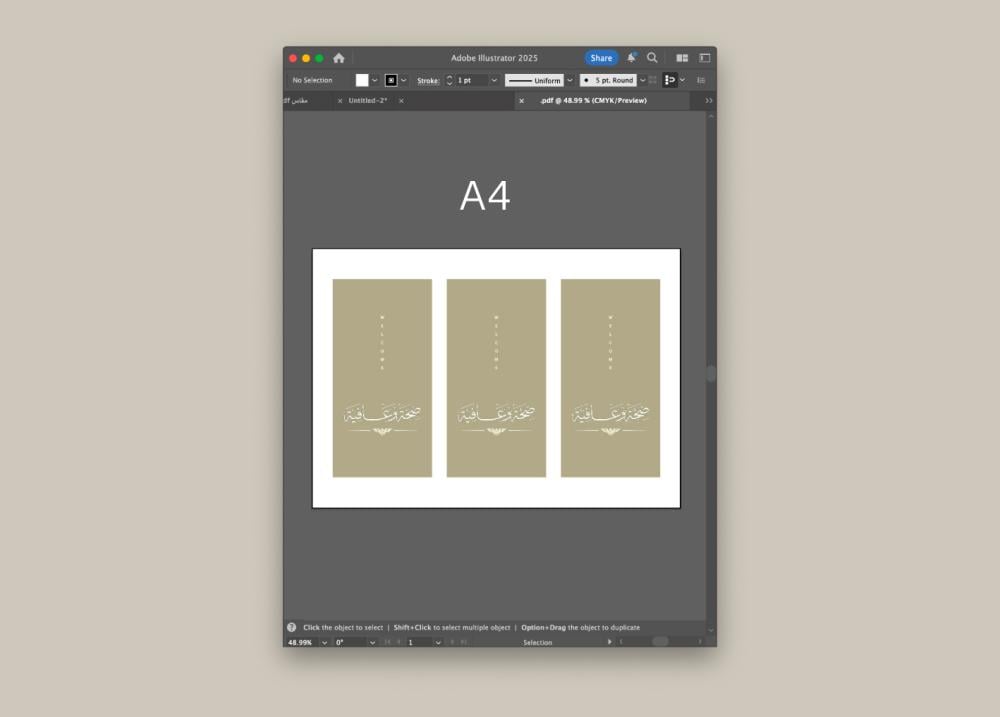Open notifications bell icon
The width and height of the screenshot is (1000, 717).
click(x=631, y=58)
